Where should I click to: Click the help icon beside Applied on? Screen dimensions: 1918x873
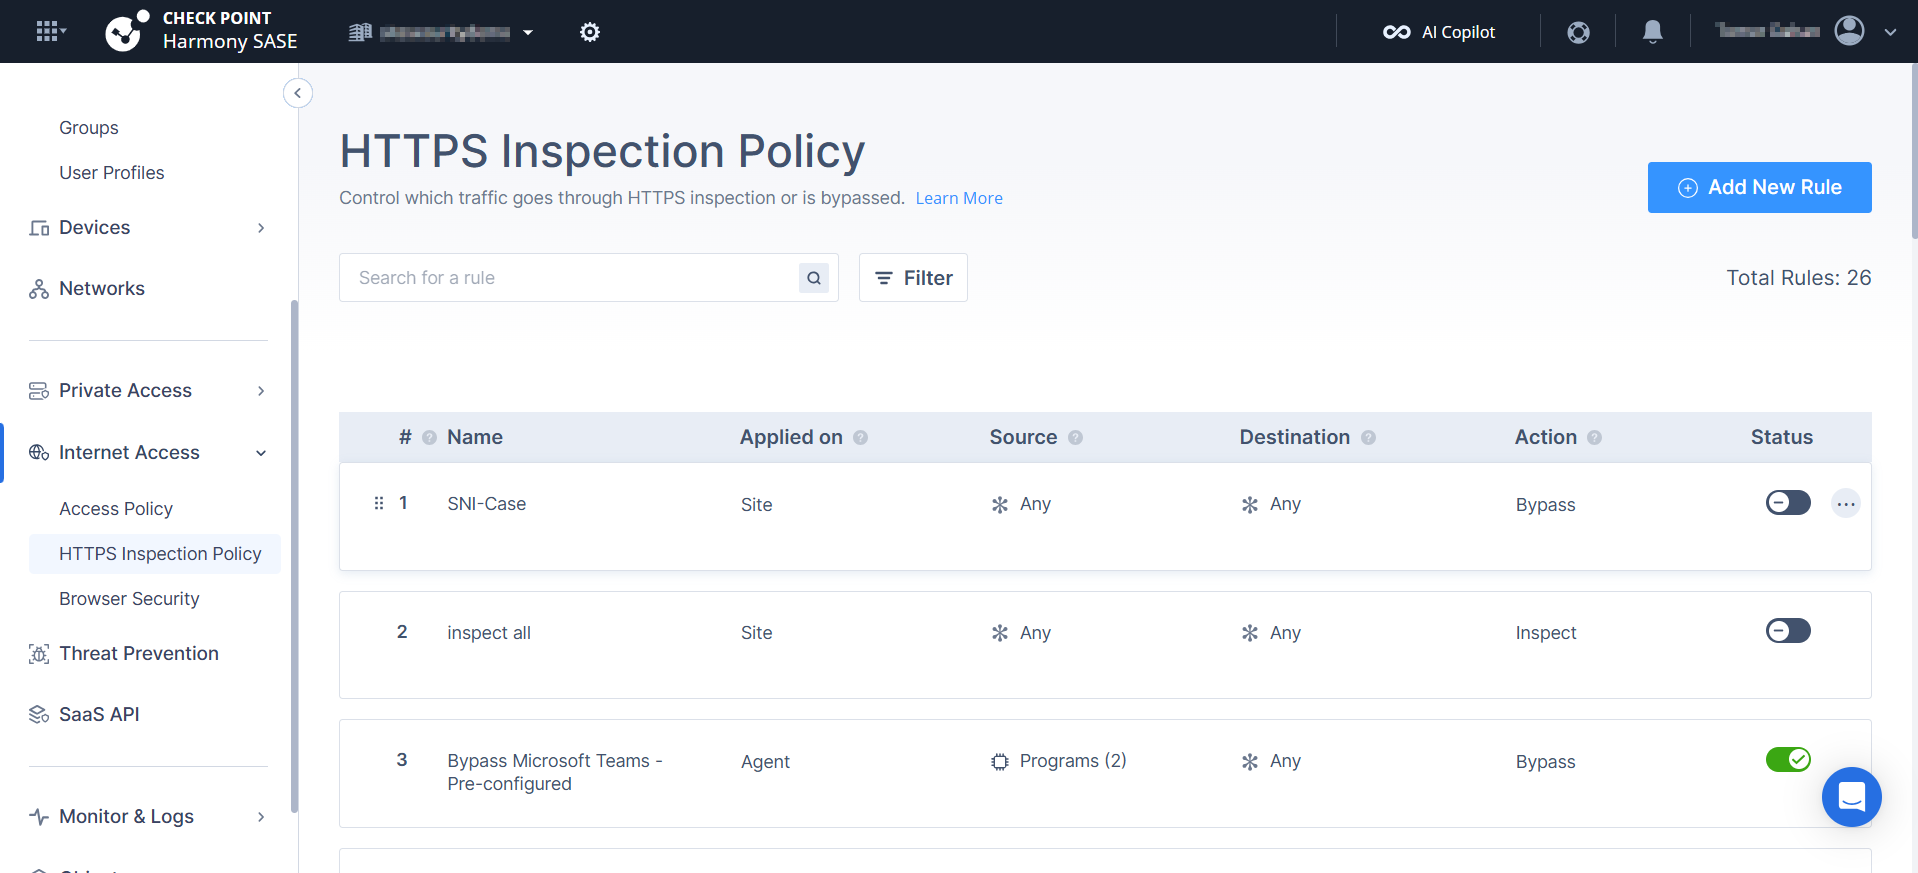click(x=860, y=438)
